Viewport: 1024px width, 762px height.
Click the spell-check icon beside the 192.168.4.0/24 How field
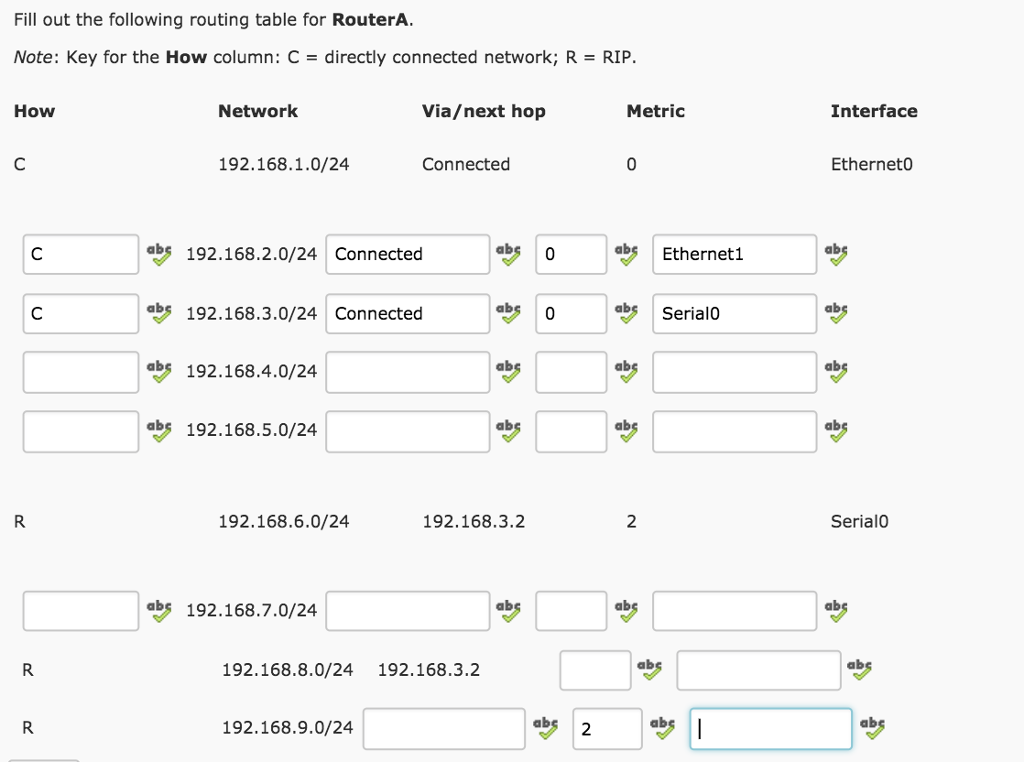(159, 372)
